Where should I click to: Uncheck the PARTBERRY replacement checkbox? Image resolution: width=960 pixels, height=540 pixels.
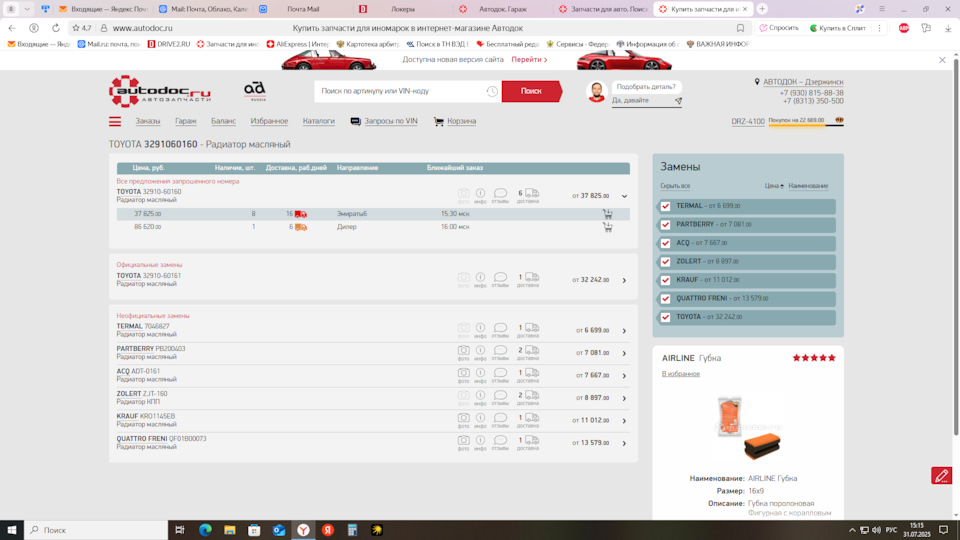[666, 225]
